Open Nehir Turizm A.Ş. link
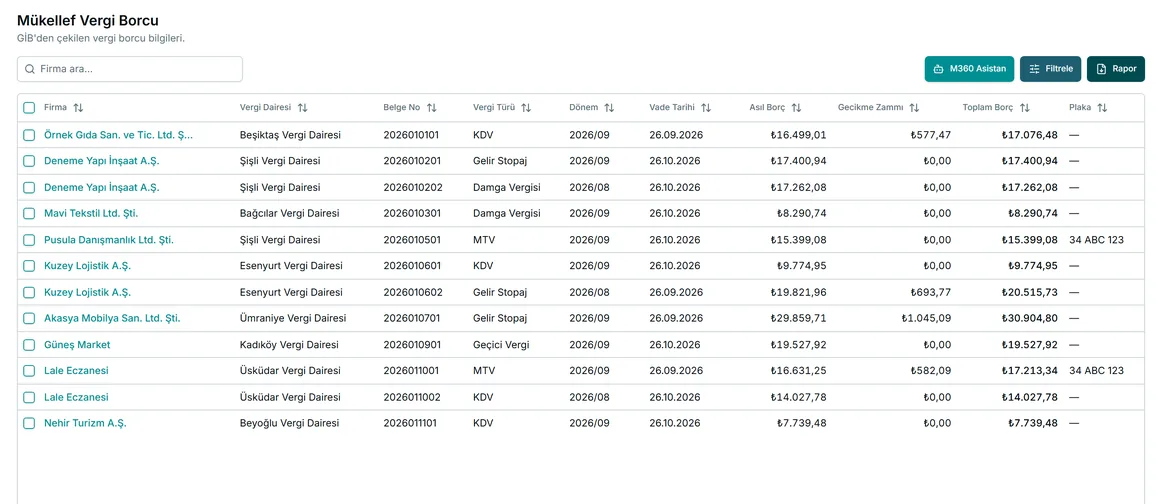Screen dimensions: 1162x504 coord(85,423)
